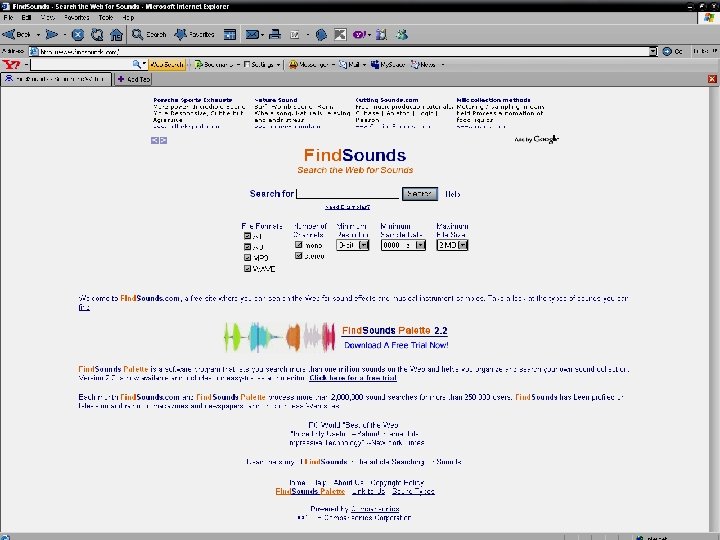Viewport: 720px width, 540px height.
Task: Click the Research toolbar icon
Action: pyautogui.click(x=381, y=34)
